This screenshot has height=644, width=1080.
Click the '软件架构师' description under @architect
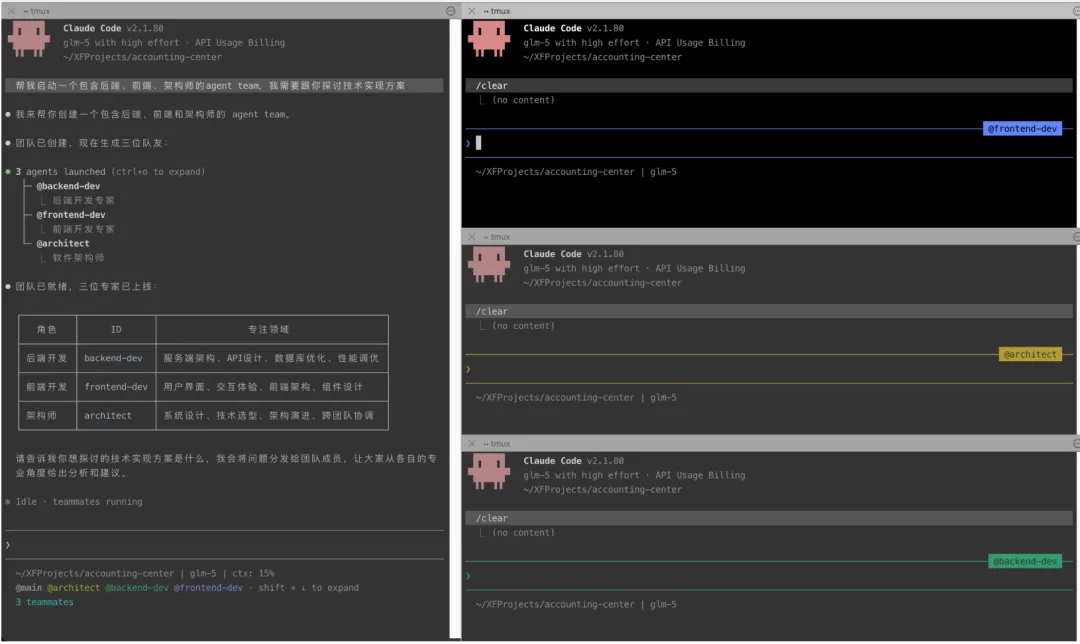(78, 258)
